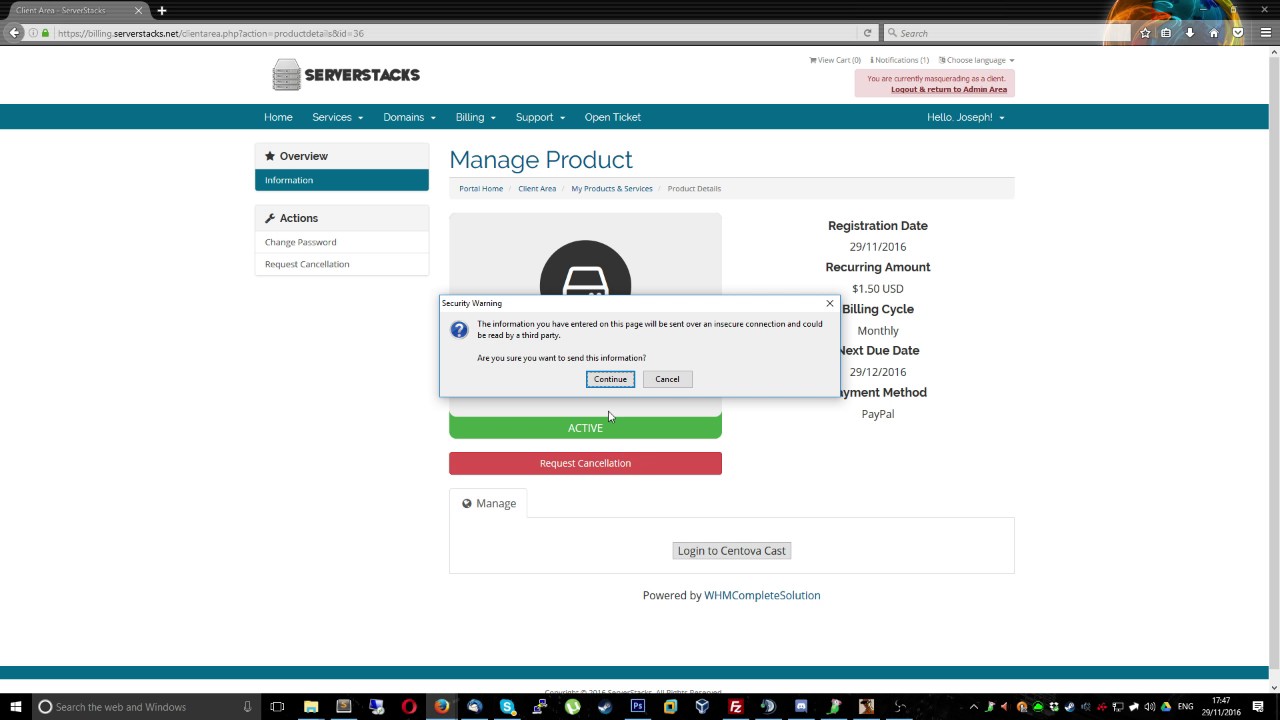Open the WHMCompleteSolution link

pyautogui.click(x=762, y=595)
